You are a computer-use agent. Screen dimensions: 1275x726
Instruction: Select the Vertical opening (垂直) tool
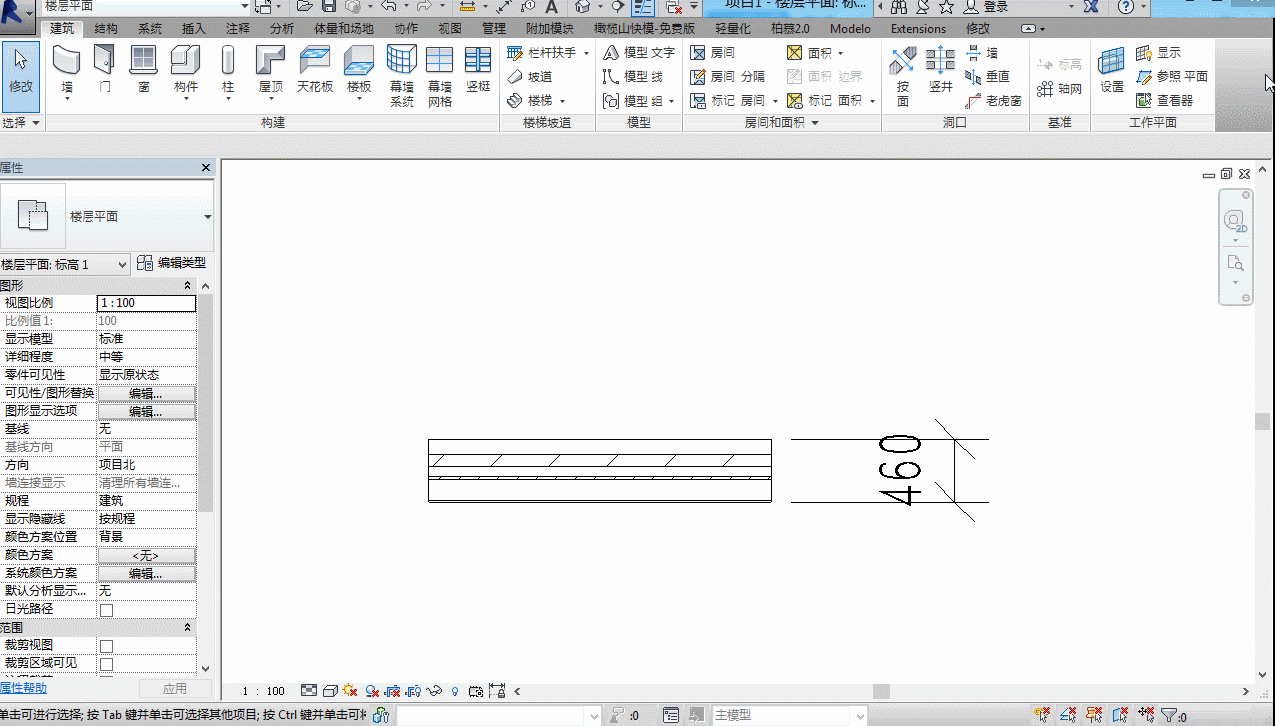[988, 76]
